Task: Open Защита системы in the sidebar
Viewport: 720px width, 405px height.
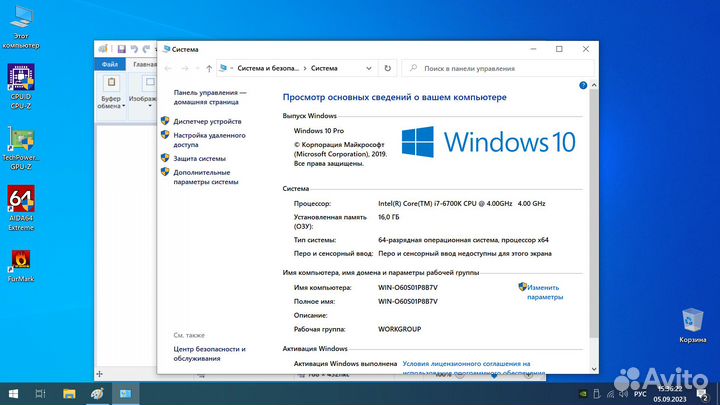Action: click(x=199, y=158)
